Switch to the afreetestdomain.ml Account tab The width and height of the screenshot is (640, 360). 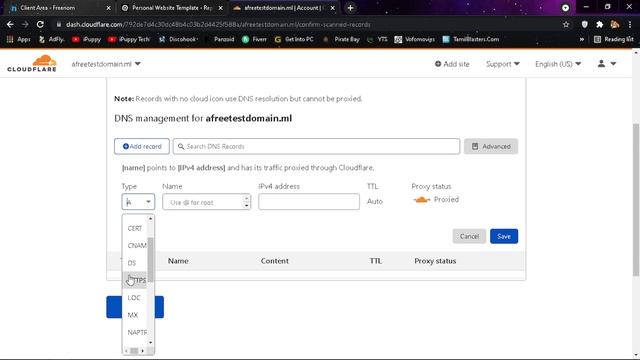[284, 8]
